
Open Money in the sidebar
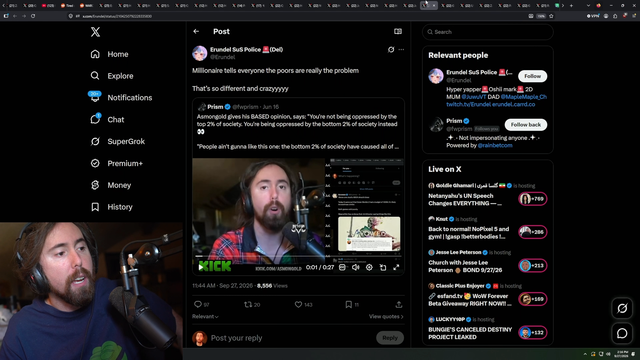[x=111, y=185]
